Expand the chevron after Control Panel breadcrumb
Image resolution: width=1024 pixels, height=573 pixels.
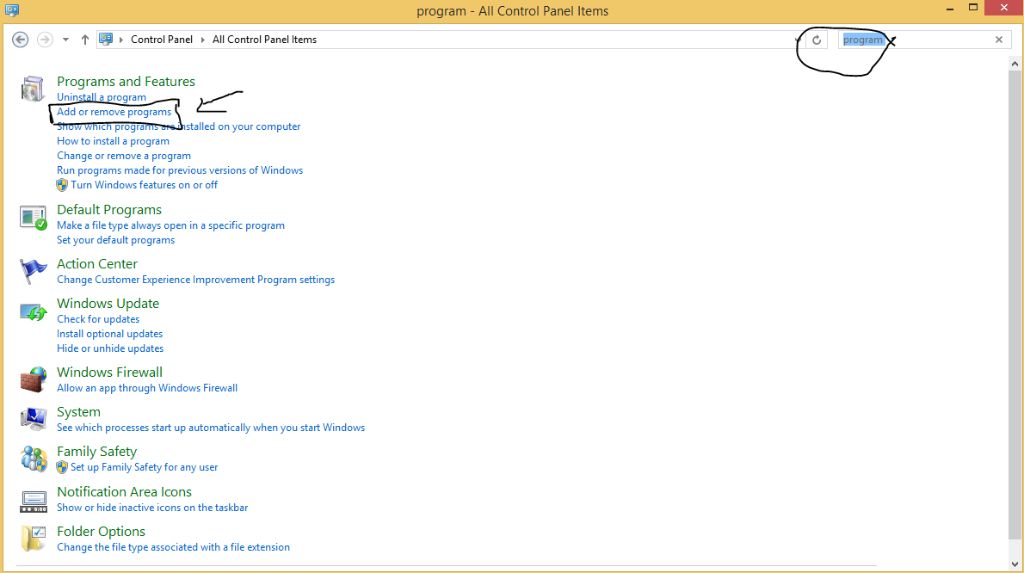(202, 40)
